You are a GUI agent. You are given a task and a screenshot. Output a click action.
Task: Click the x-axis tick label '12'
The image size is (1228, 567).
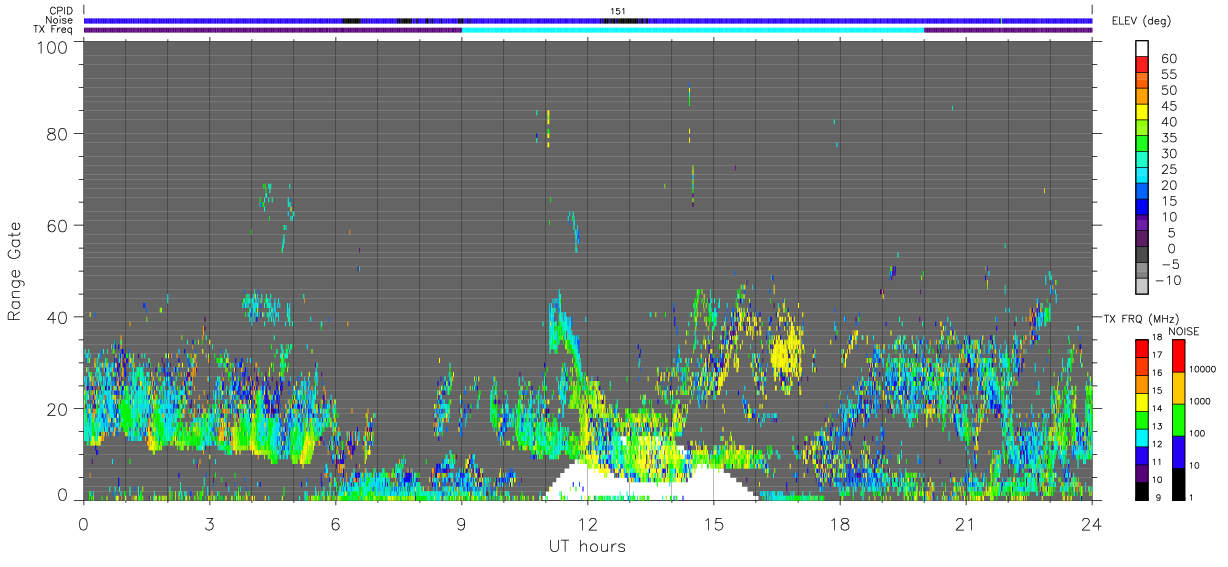pos(587,523)
